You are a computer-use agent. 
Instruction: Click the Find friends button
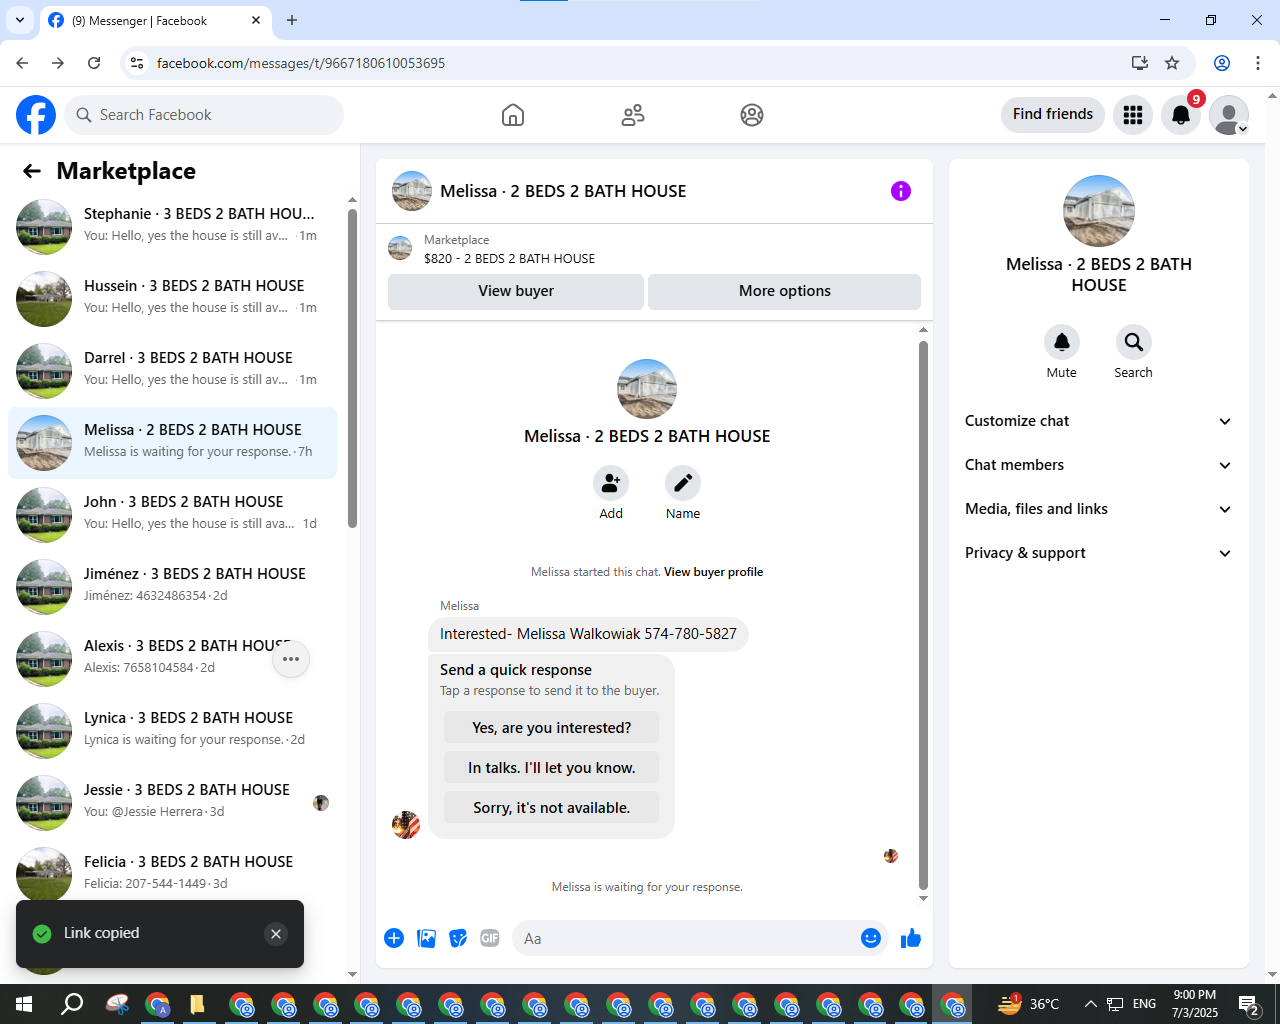pos(1053,114)
